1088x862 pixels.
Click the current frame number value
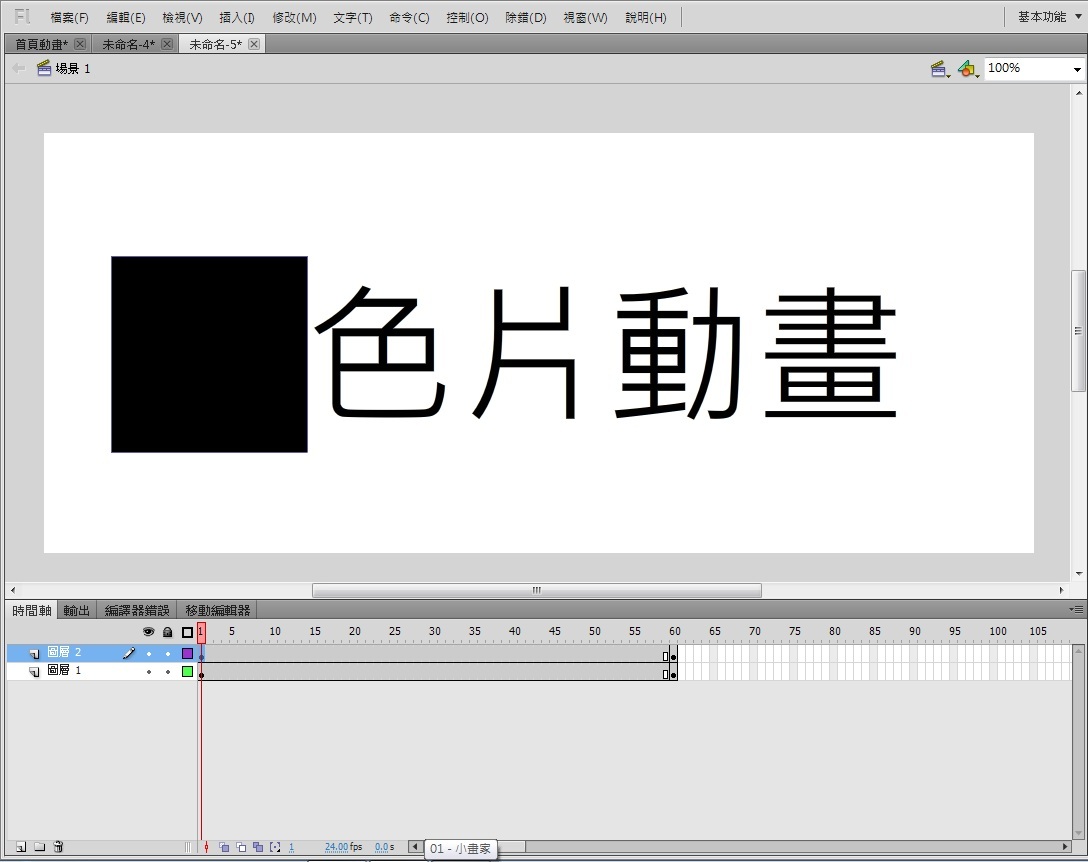(x=291, y=847)
